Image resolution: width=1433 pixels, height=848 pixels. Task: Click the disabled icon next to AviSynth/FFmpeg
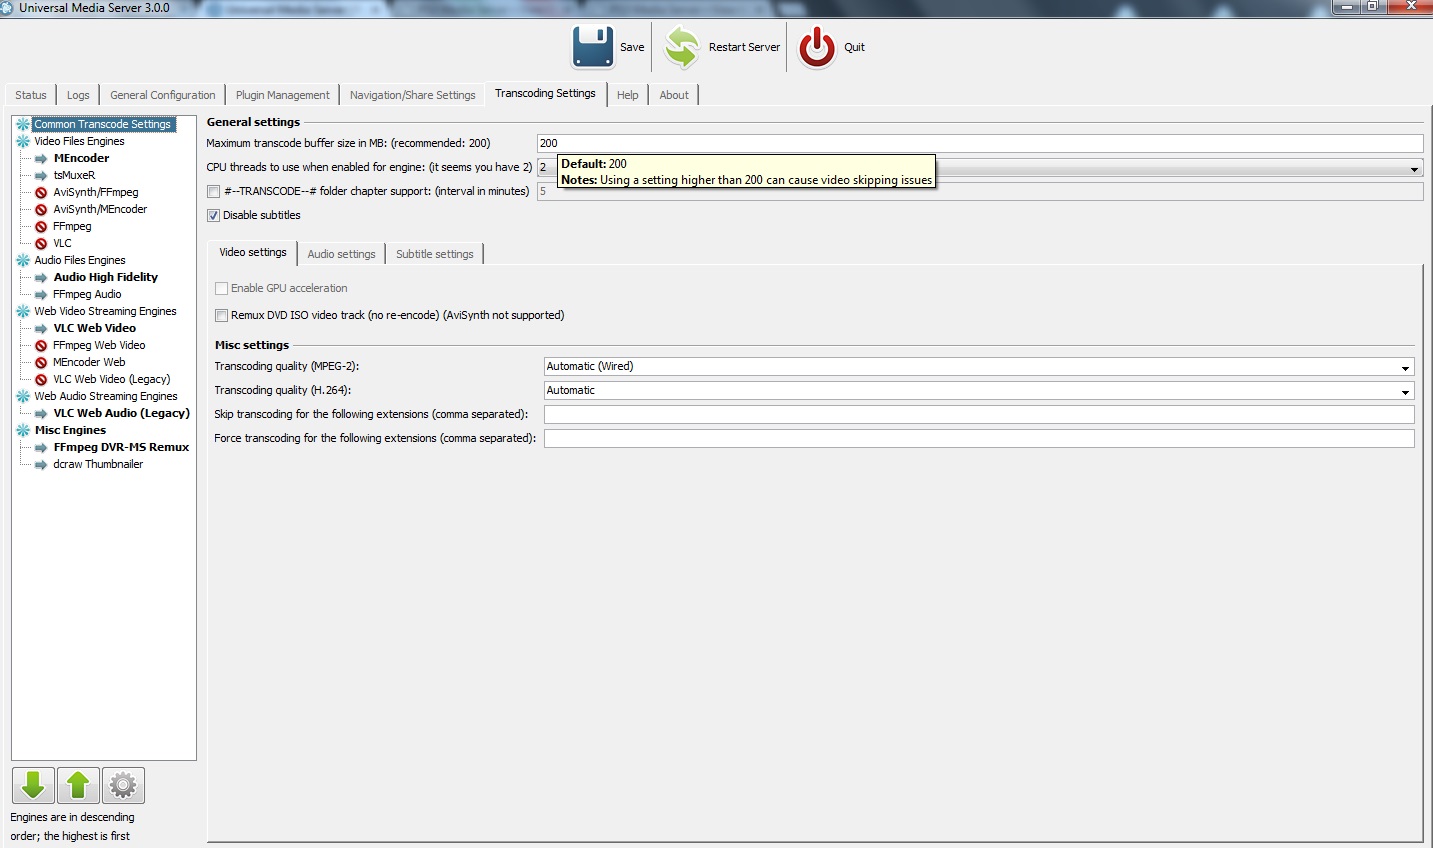41,193
